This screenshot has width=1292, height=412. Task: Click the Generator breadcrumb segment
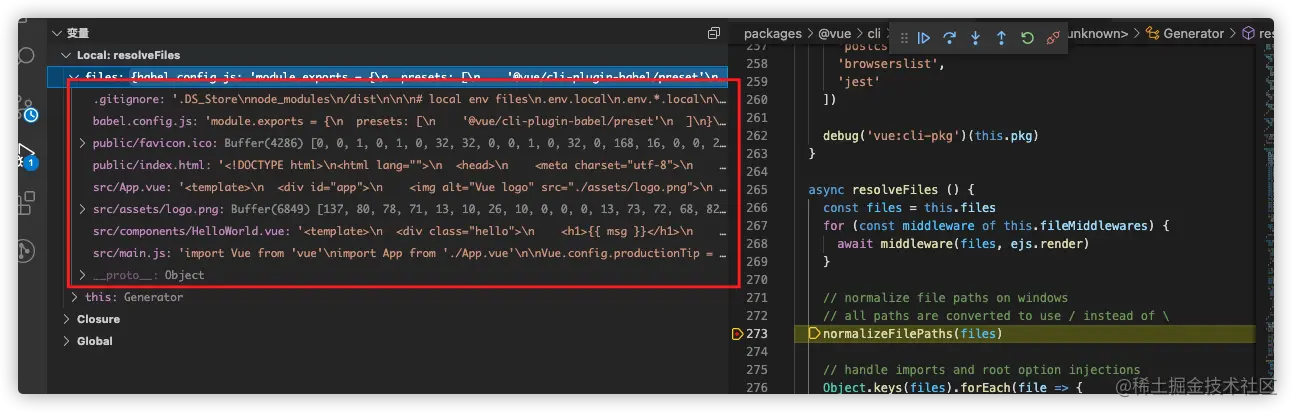(1193, 34)
